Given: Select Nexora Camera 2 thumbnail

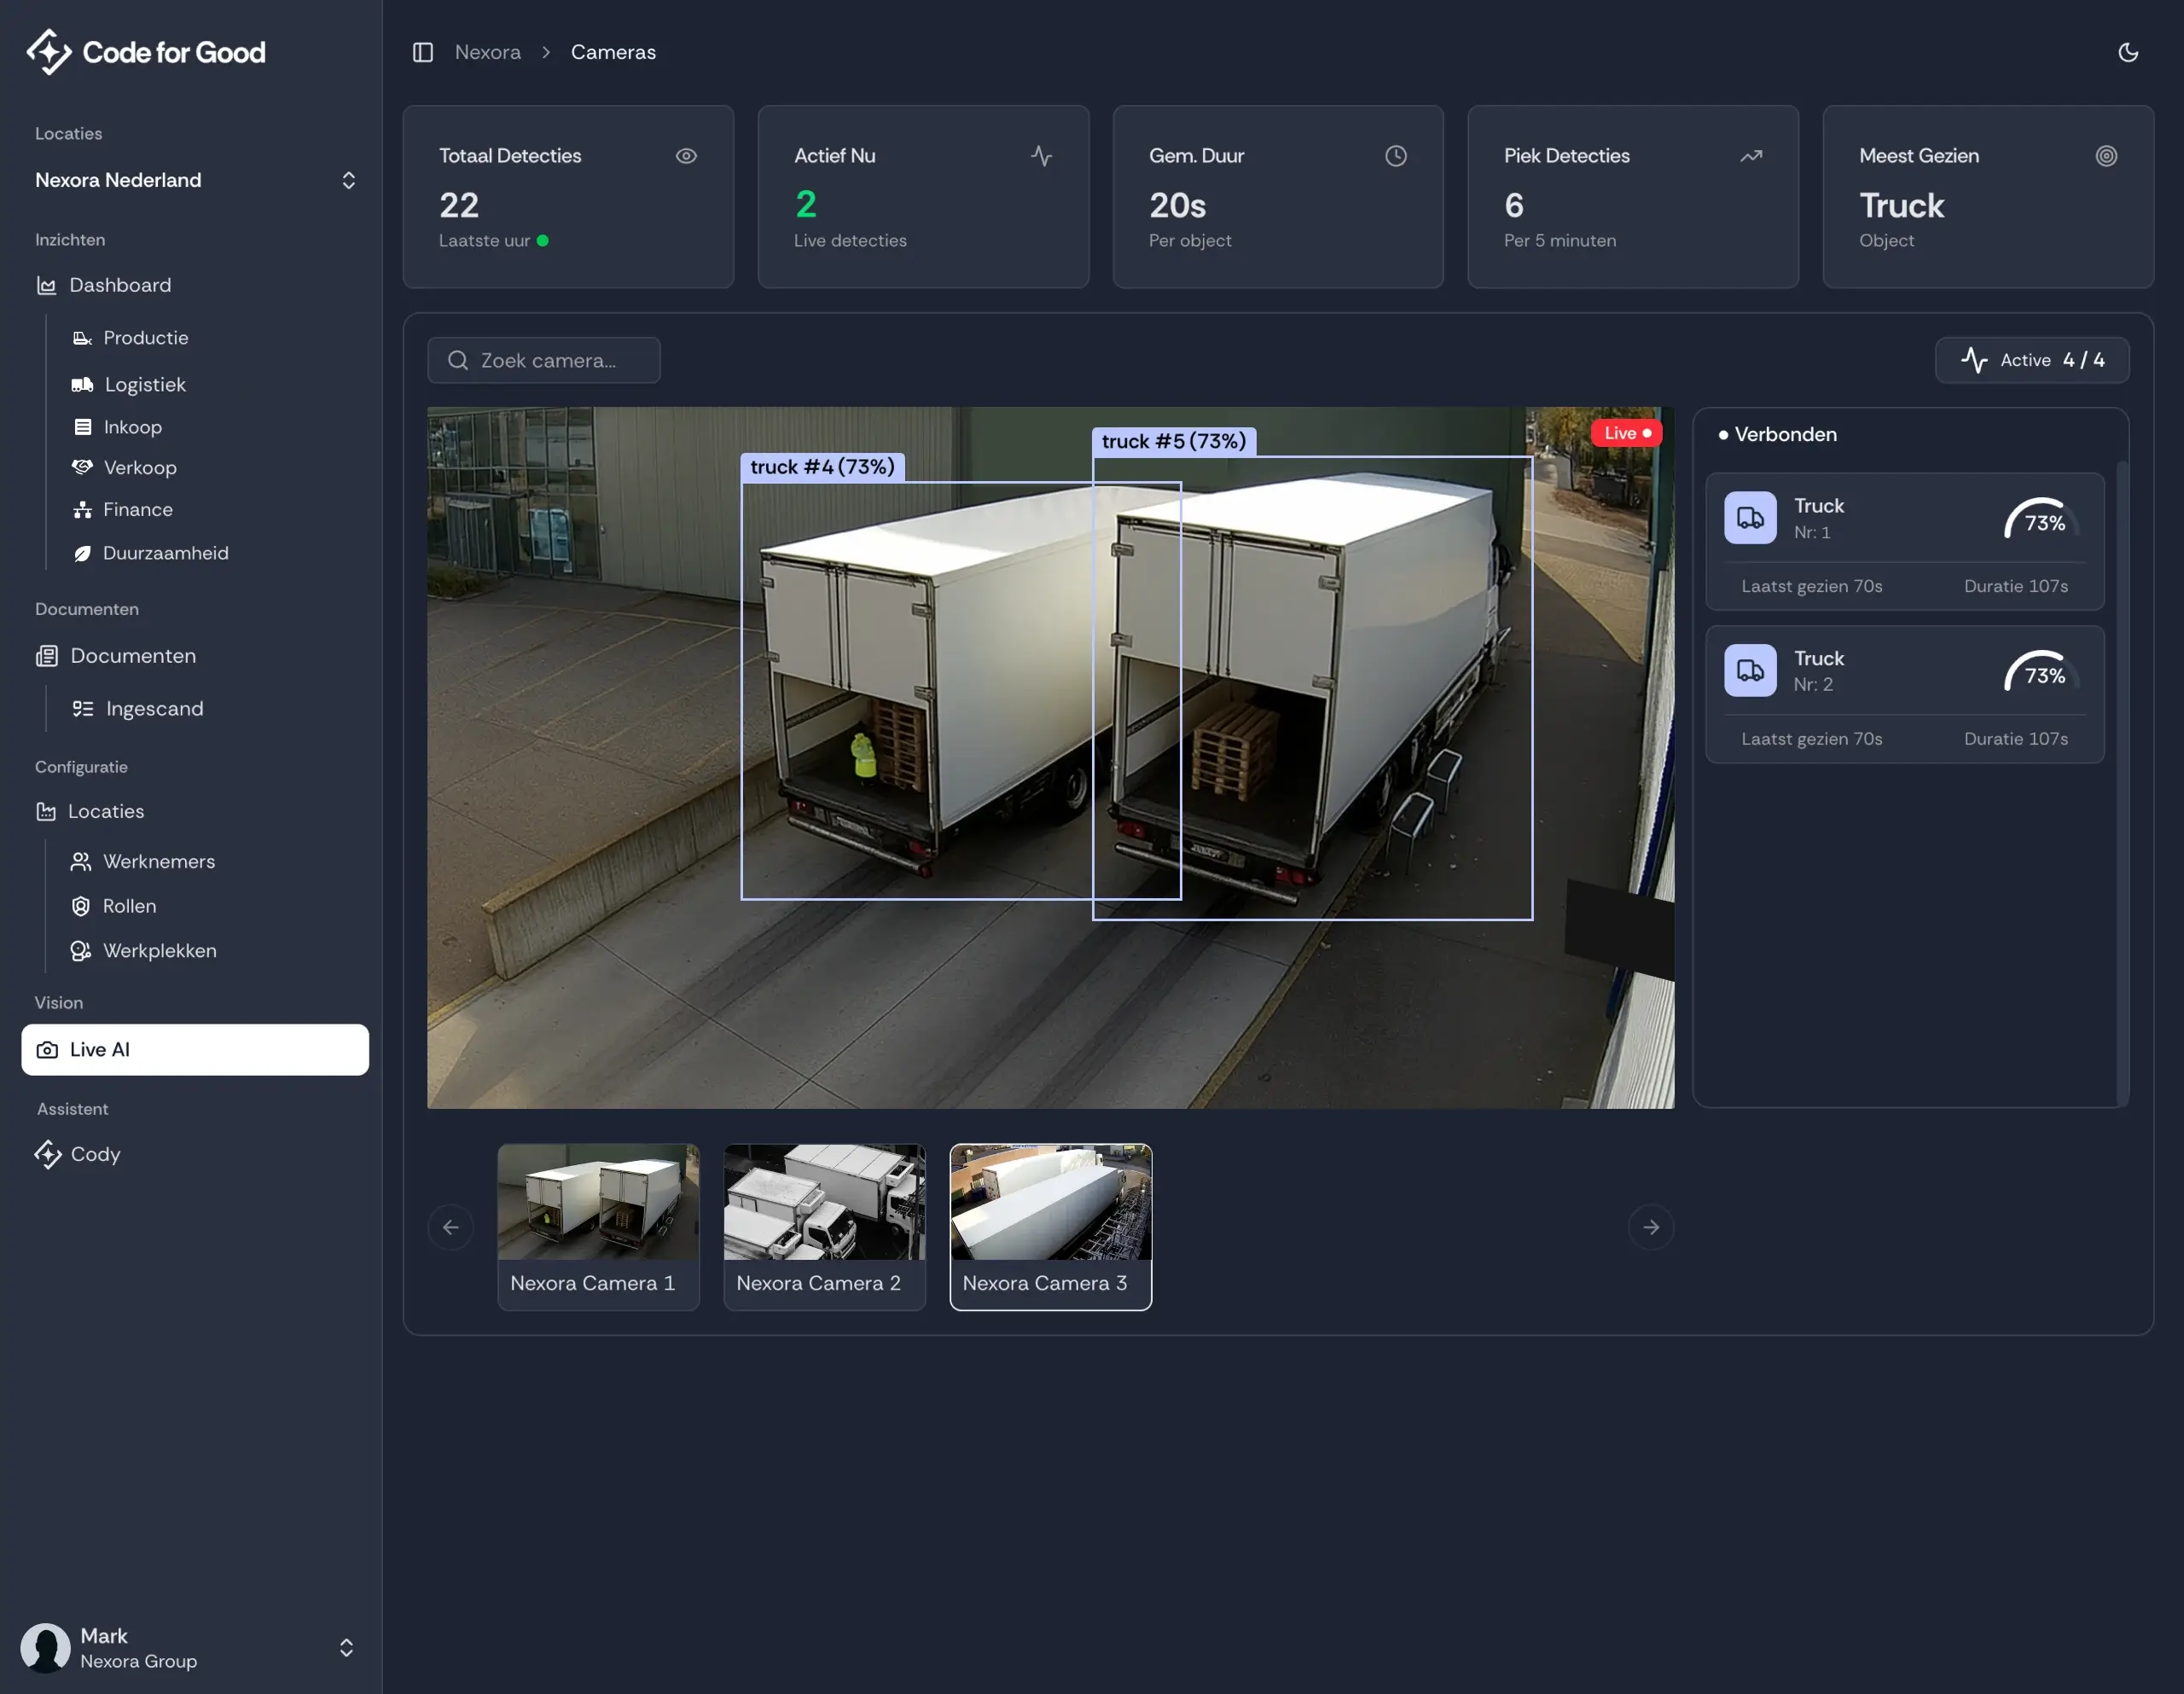Looking at the screenshot, I should pos(824,1226).
